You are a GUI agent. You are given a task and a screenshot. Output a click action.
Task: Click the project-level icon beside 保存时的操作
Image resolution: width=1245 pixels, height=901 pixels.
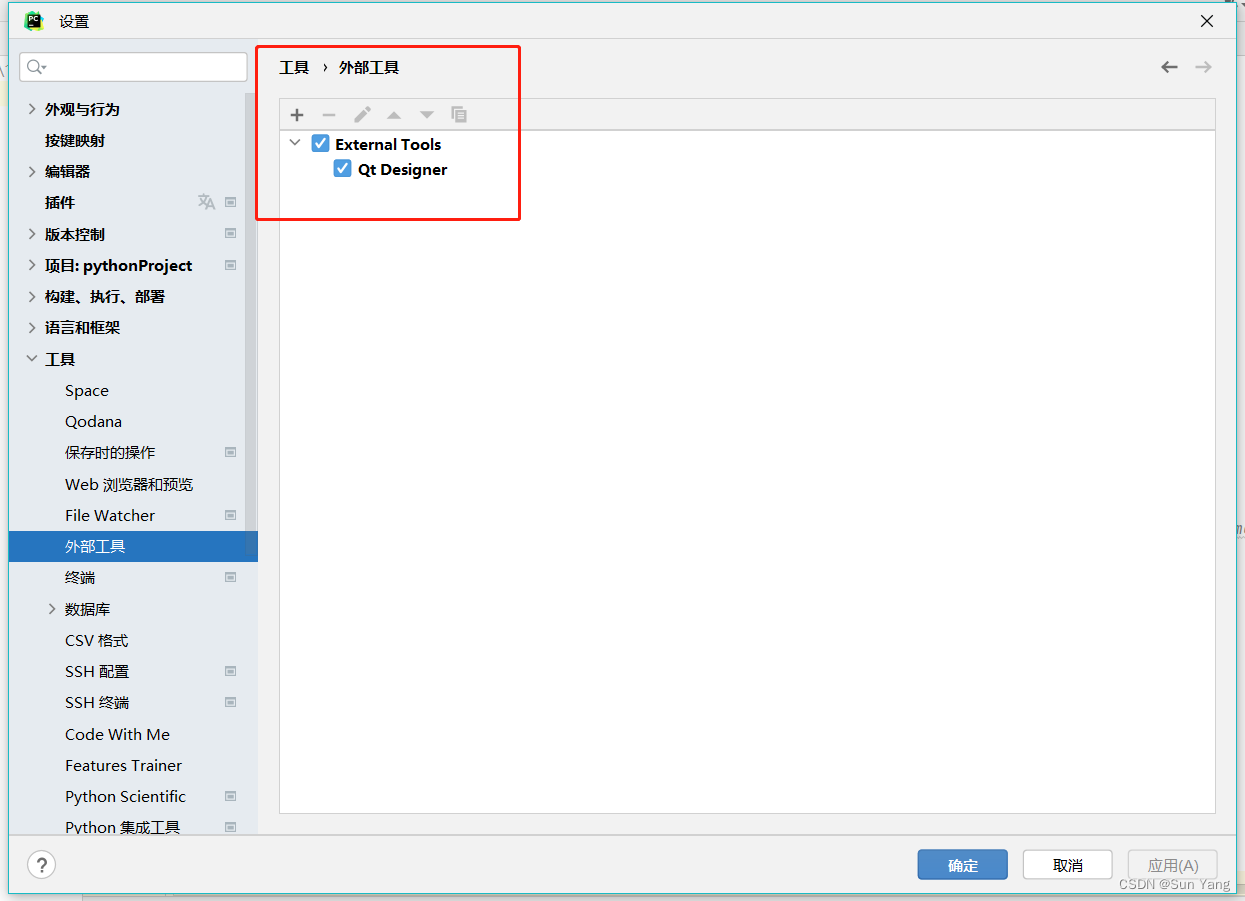coord(231,452)
